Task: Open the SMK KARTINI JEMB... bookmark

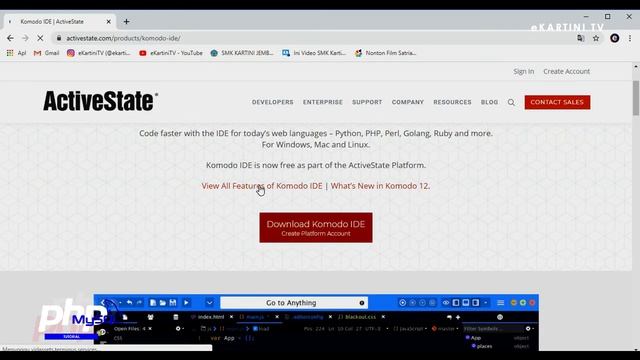Action: pyautogui.click(x=242, y=53)
